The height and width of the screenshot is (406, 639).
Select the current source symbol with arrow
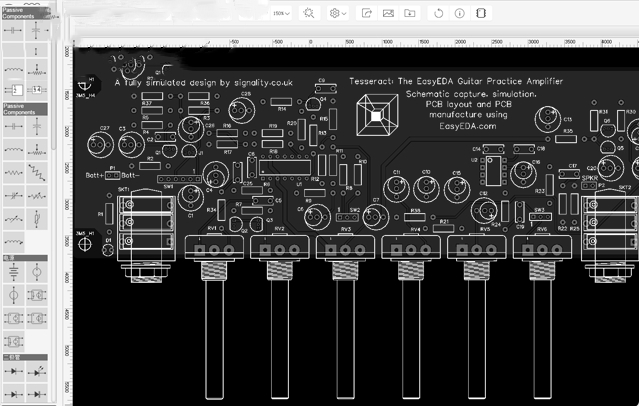tap(13, 295)
